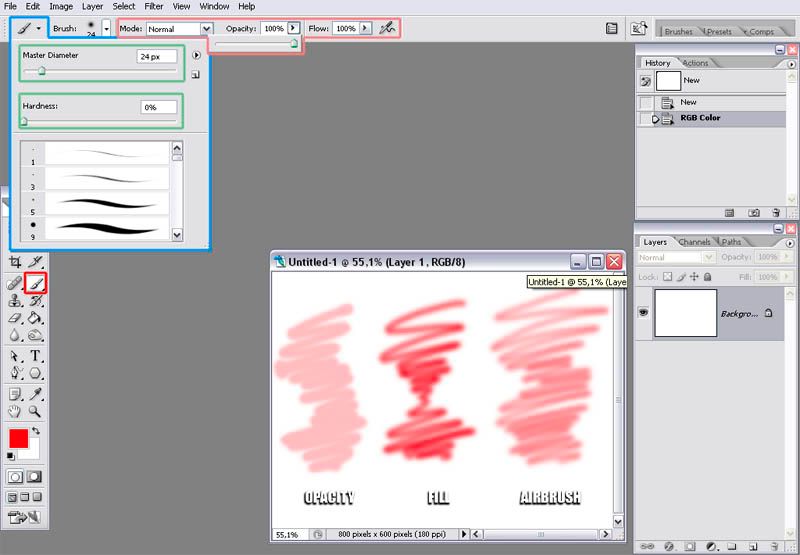Select the Type (T) tool
800x555 pixels.
35,356
